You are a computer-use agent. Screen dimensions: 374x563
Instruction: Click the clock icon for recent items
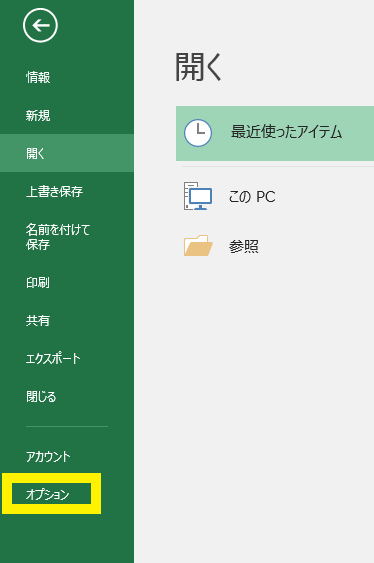198,133
